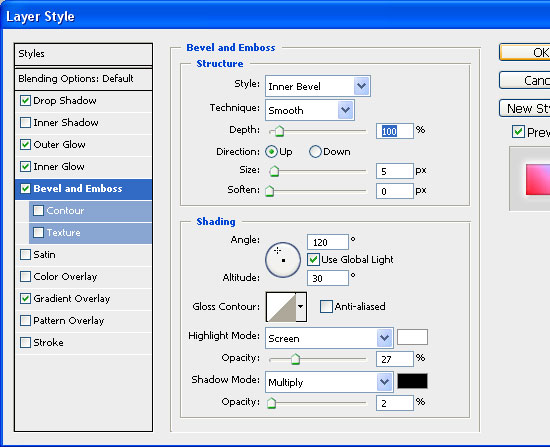Uncheck the Drop Shadow effect checkbox
This screenshot has width=550, height=447.
click(25, 101)
